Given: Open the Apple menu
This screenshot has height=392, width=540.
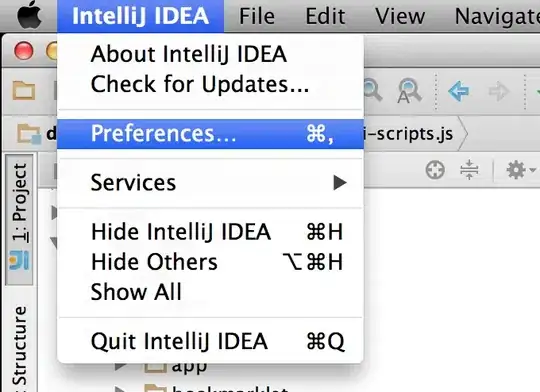Looking at the screenshot, I should point(30,14).
